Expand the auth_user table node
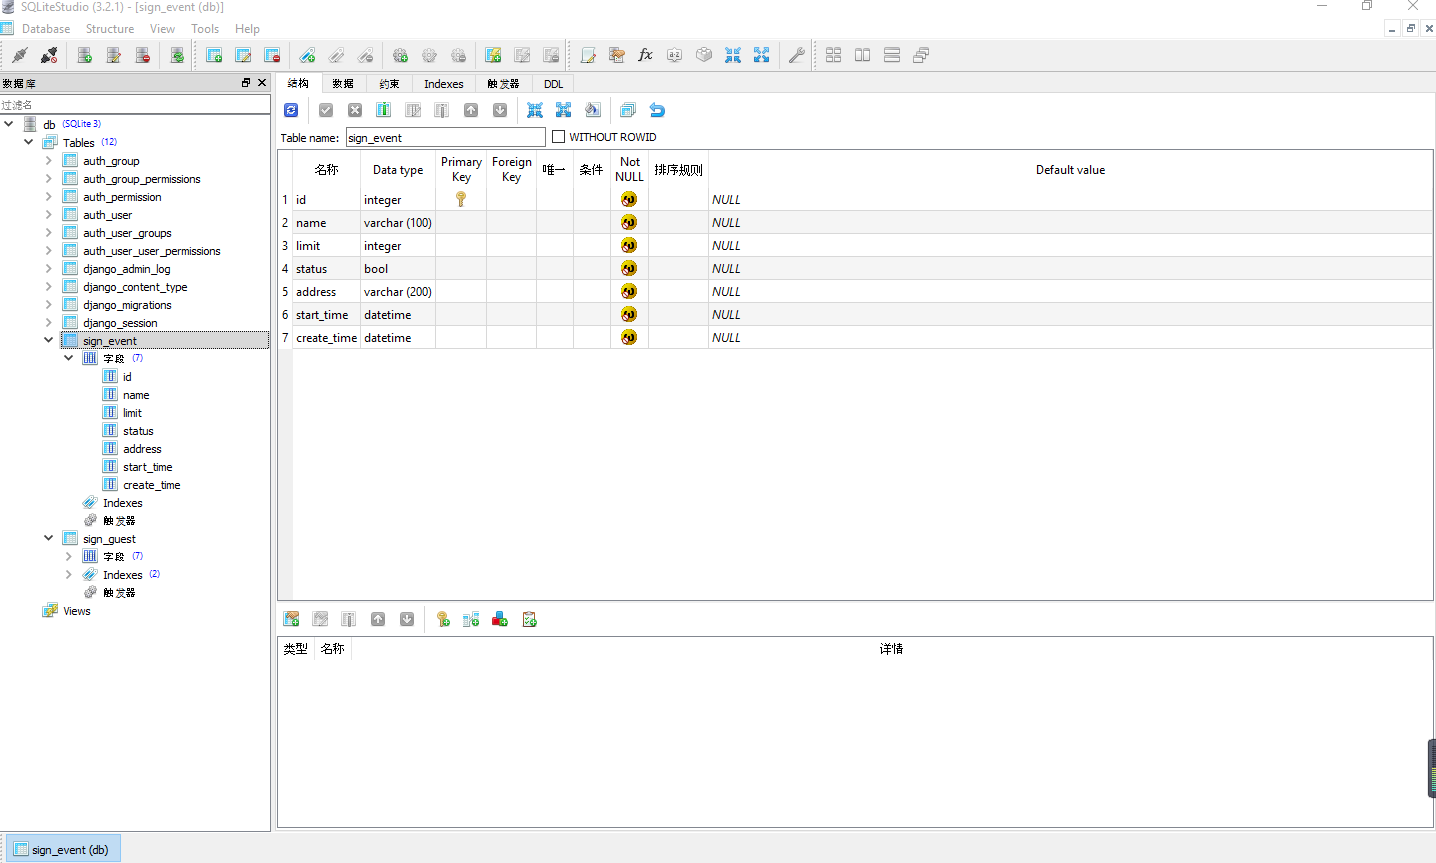Screen dimensions: 1436x863 click(48, 214)
